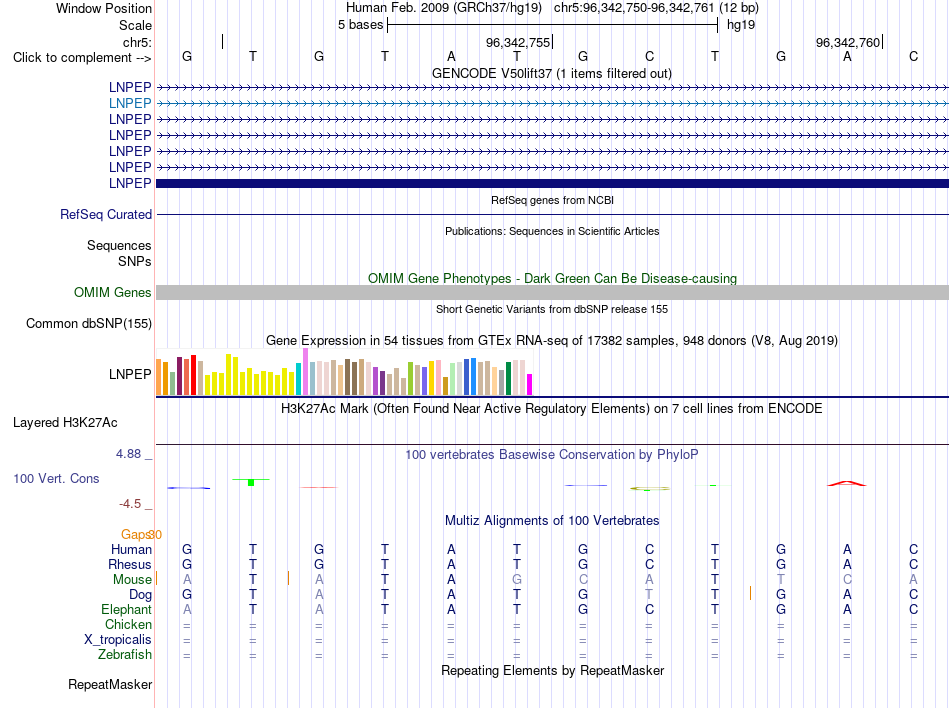This screenshot has width=950, height=708.
Task: Click the red first-tall bar in GTEx chart
Action: pyautogui.click(x=193, y=375)
